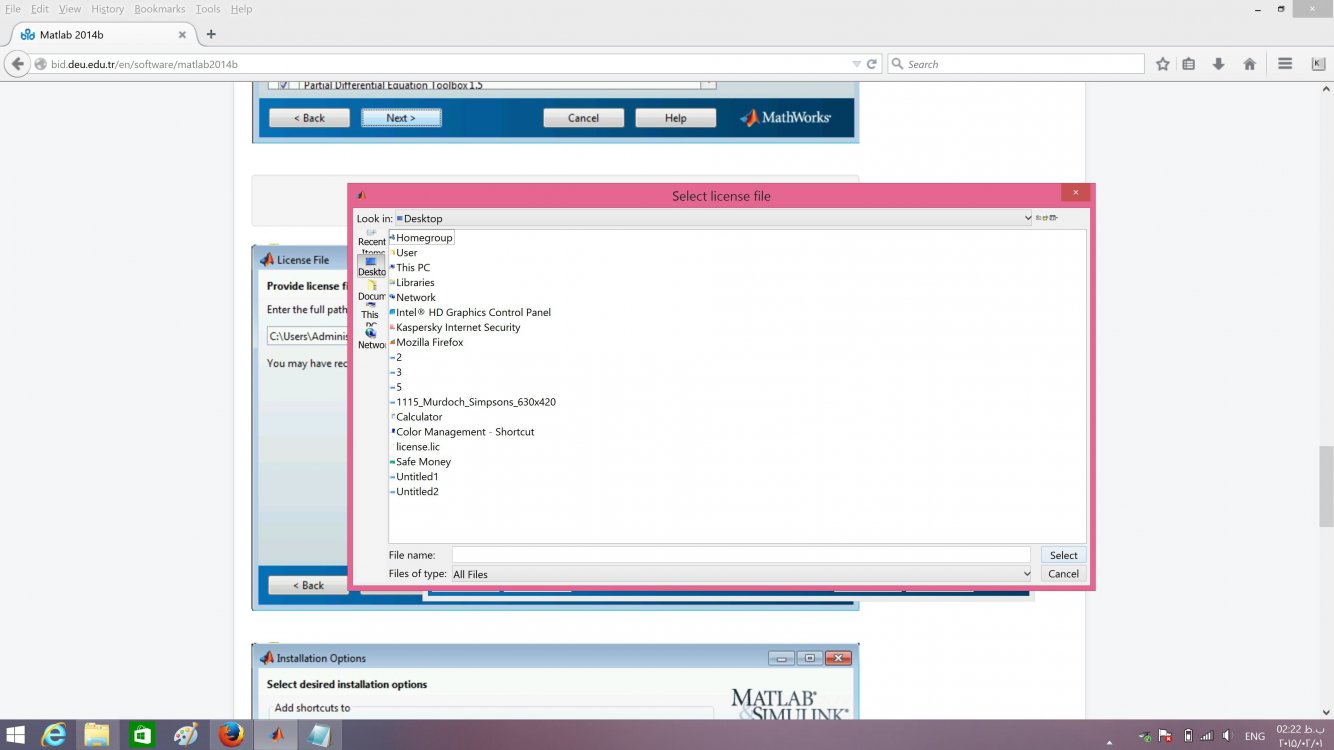Open the History menu in Firefox

coord(108,9)
